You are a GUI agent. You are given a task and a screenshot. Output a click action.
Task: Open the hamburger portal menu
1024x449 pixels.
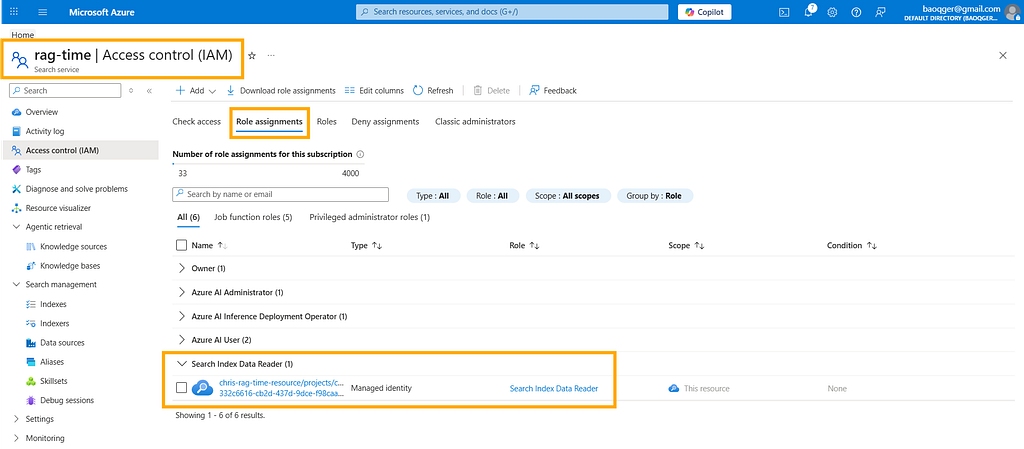coord(43,12)
